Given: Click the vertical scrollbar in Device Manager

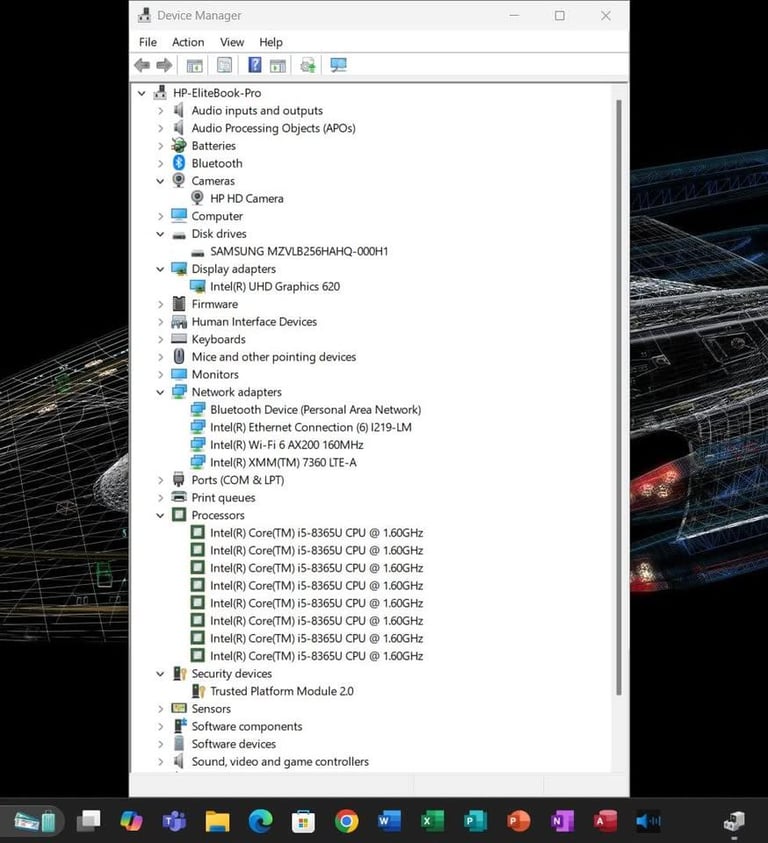Looking at the screenshot, I should tap(618, 398).
